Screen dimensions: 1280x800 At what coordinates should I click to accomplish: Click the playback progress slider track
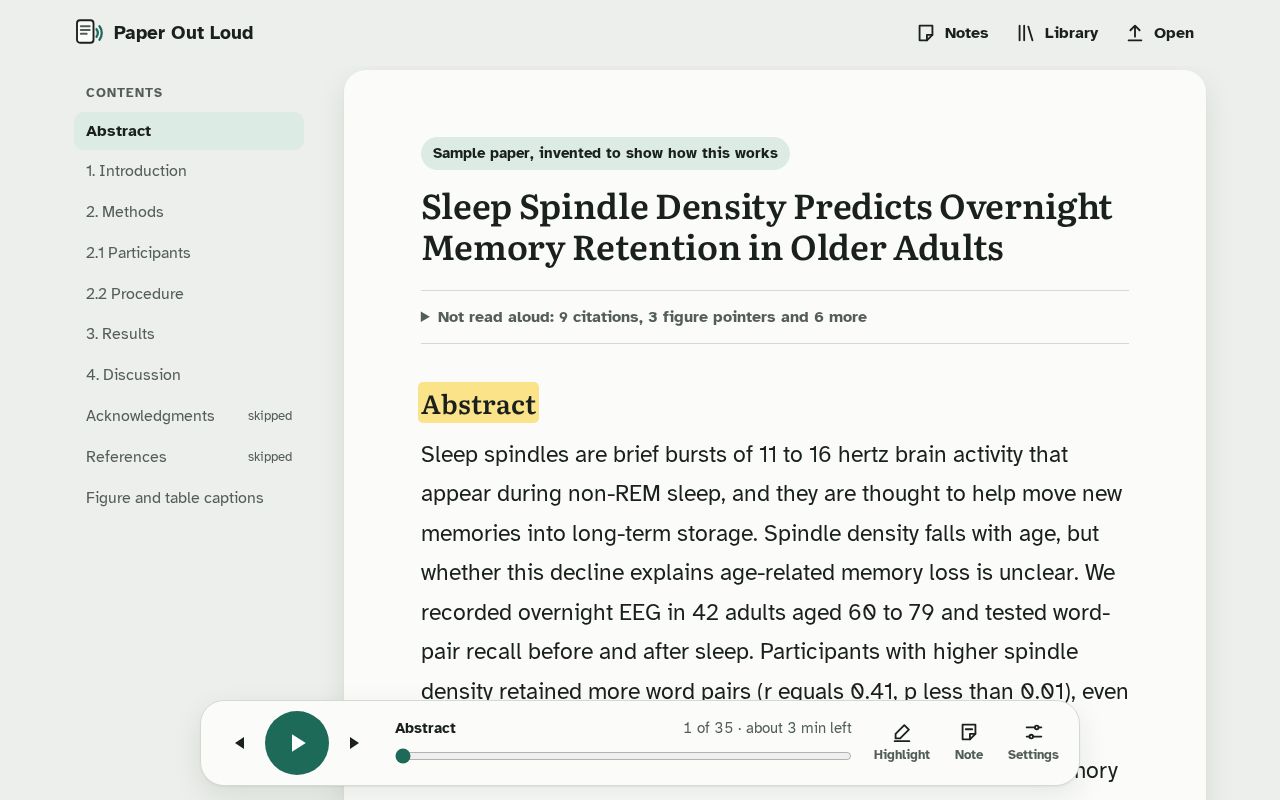(x=623, y=756)
